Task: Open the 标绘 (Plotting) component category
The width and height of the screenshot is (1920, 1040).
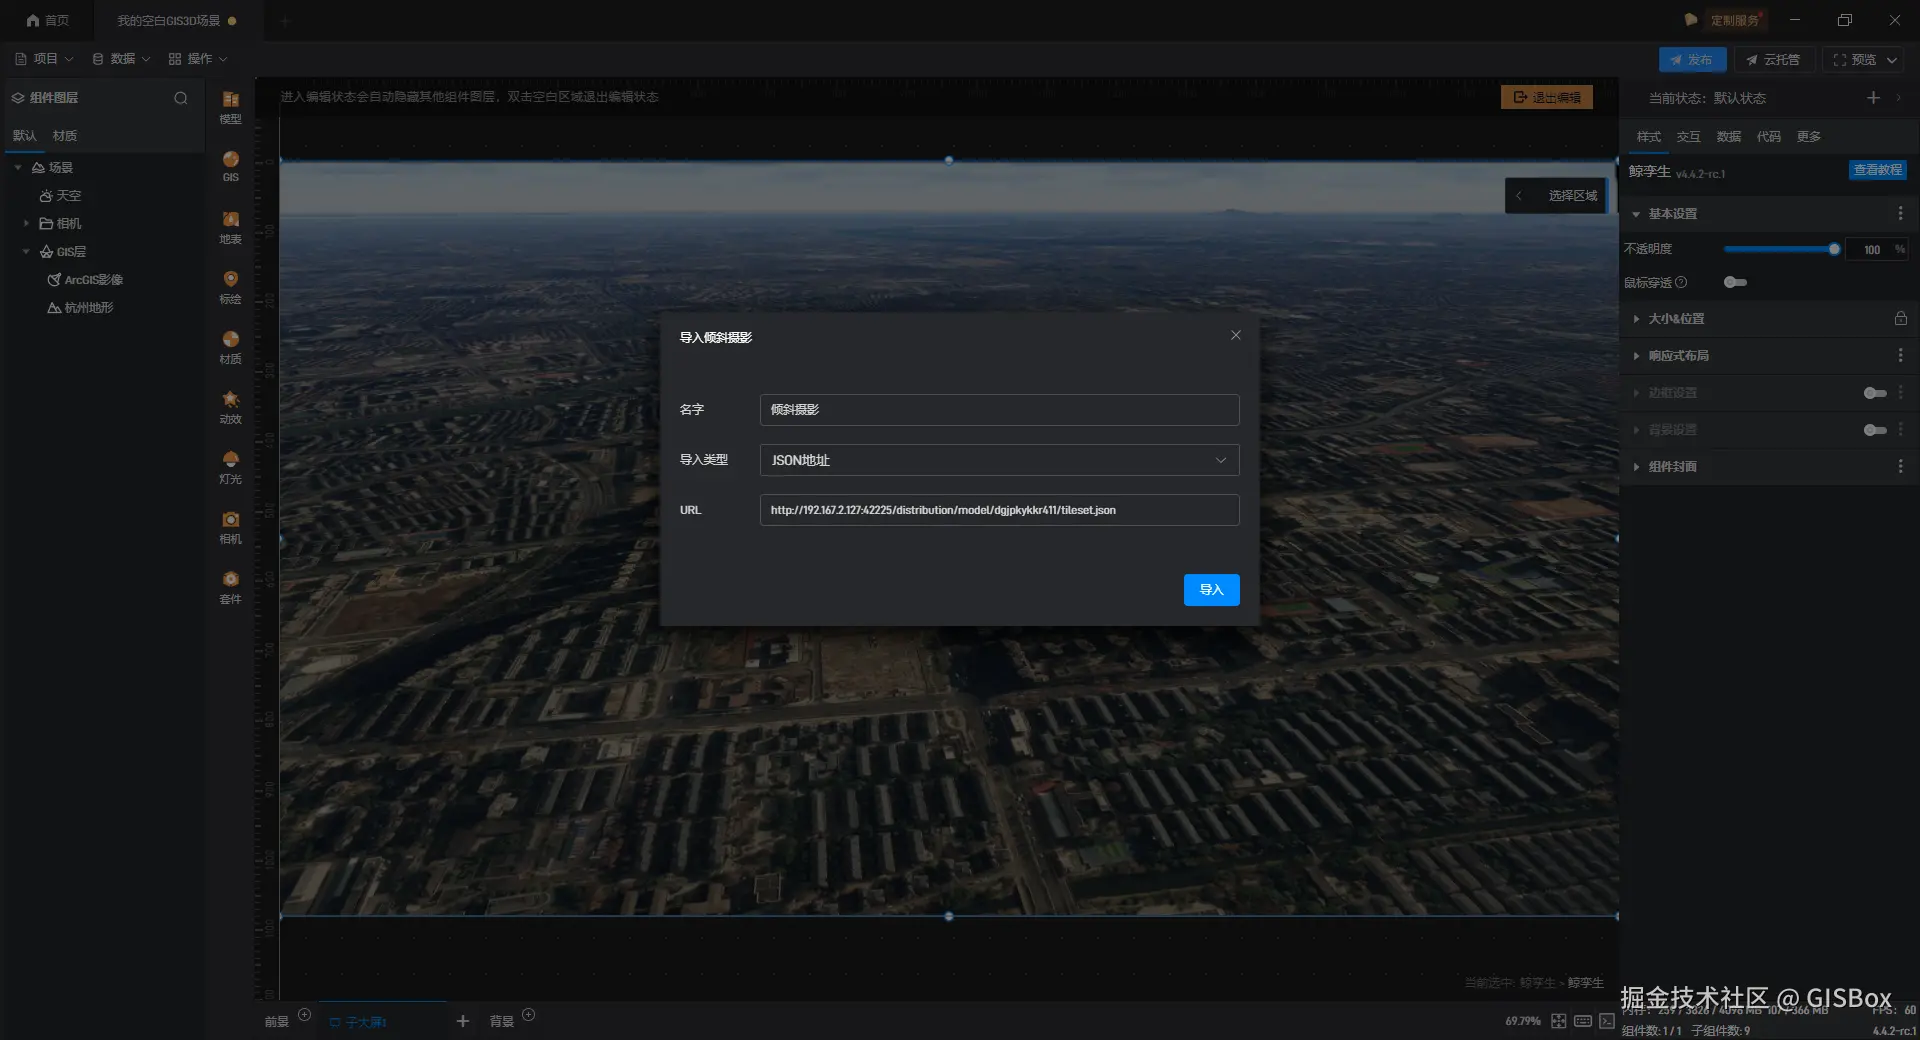Action: click(x=230, y=287)
